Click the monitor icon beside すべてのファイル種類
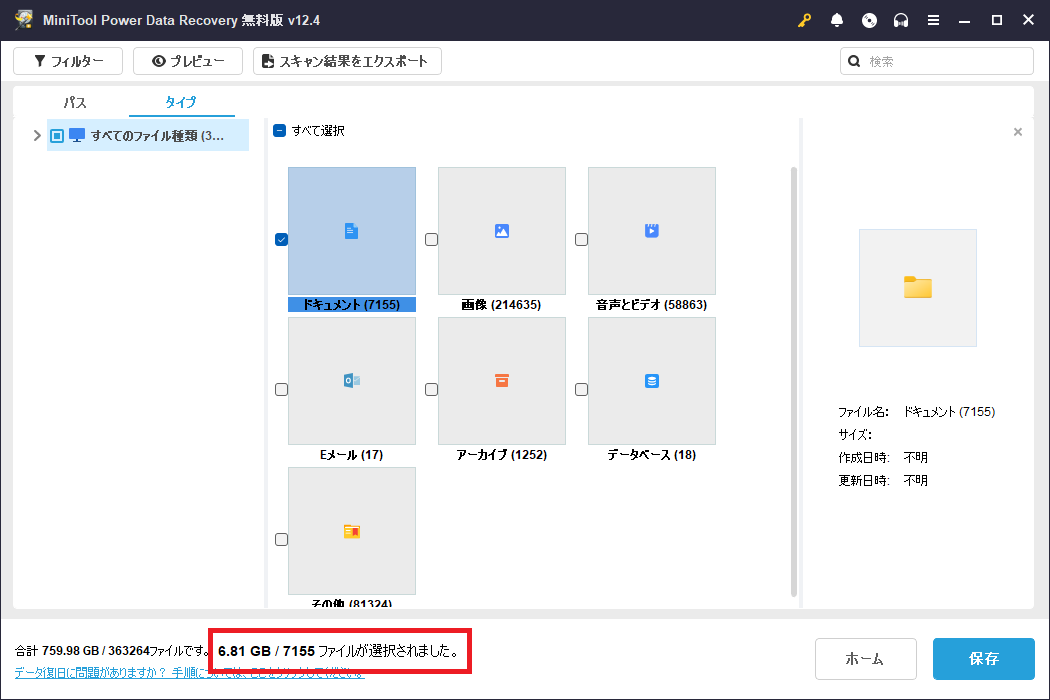The height and width of the screenshot is (700, 1050). tap(77, 135)
